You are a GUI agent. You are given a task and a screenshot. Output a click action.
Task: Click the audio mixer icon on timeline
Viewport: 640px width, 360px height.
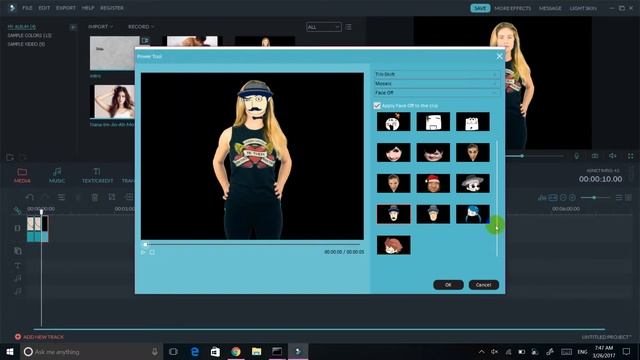(542, 198)
